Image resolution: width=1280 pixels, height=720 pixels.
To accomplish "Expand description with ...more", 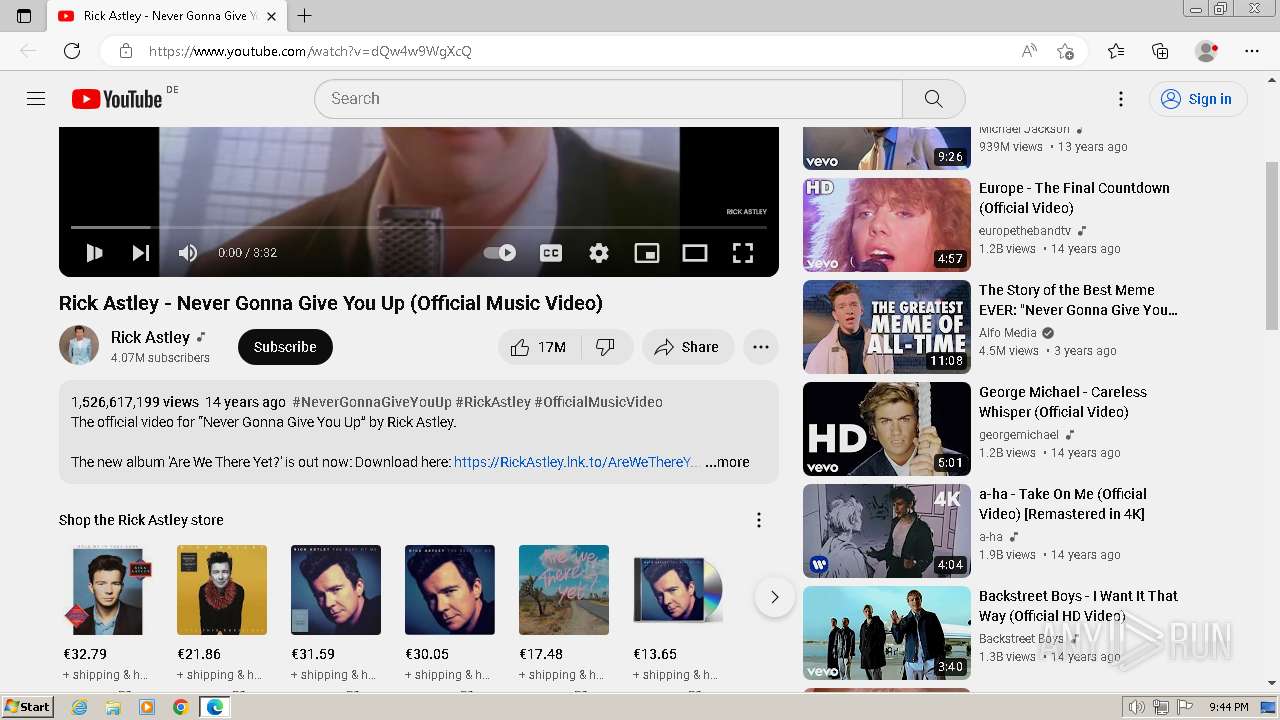I will click(x=727, y=462).
